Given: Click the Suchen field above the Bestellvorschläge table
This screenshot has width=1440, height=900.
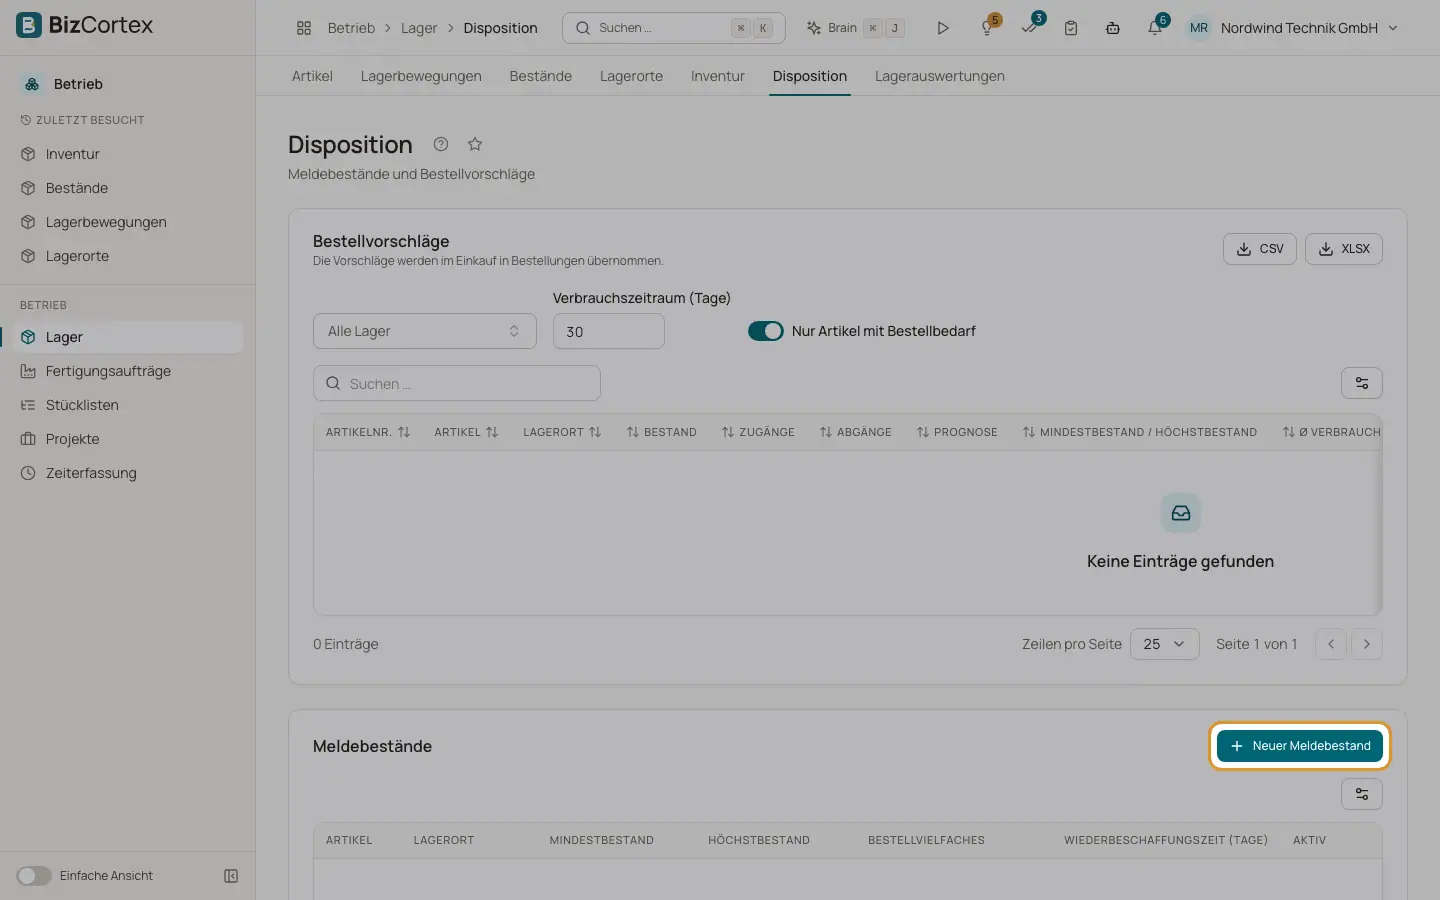Looking at the screenshot, I should coord(457,383).
